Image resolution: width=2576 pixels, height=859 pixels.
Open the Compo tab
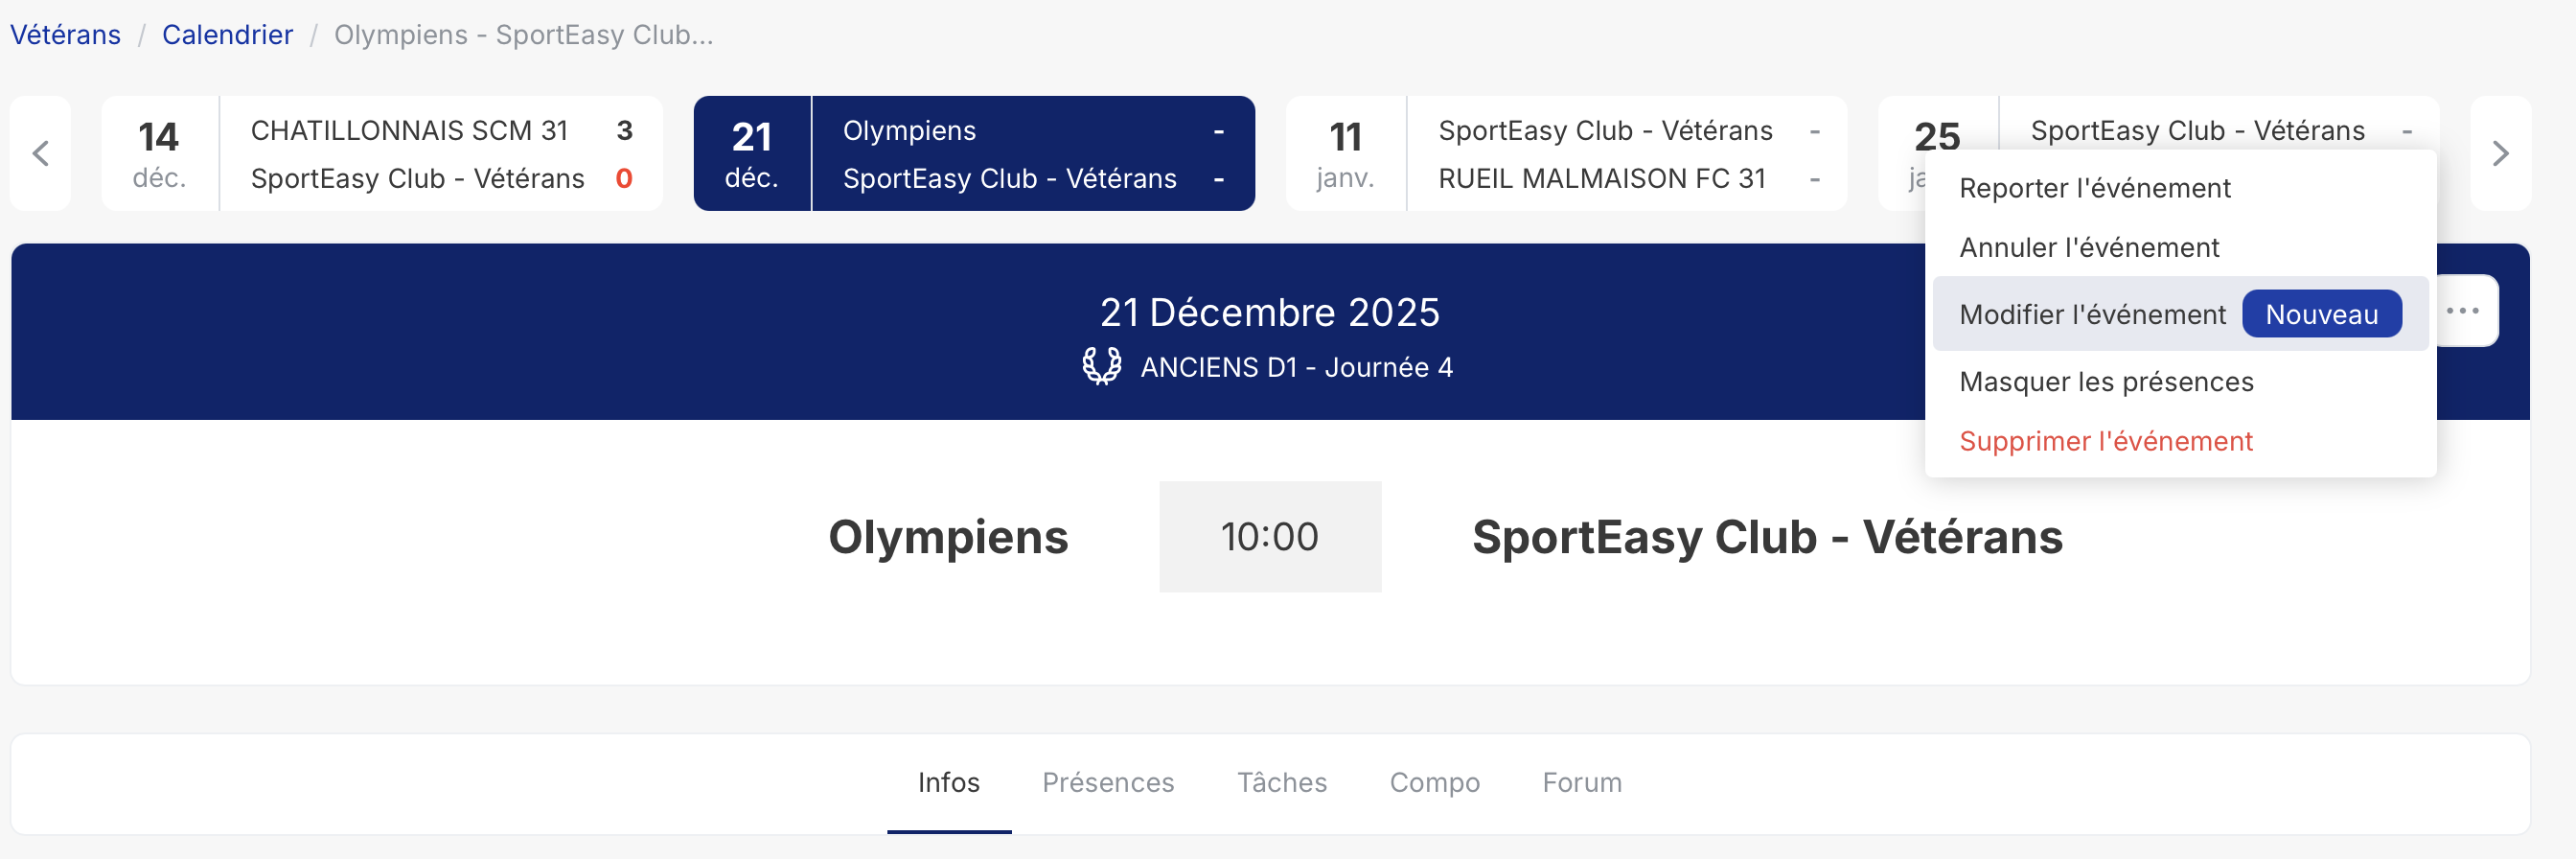click(1434, 782)
